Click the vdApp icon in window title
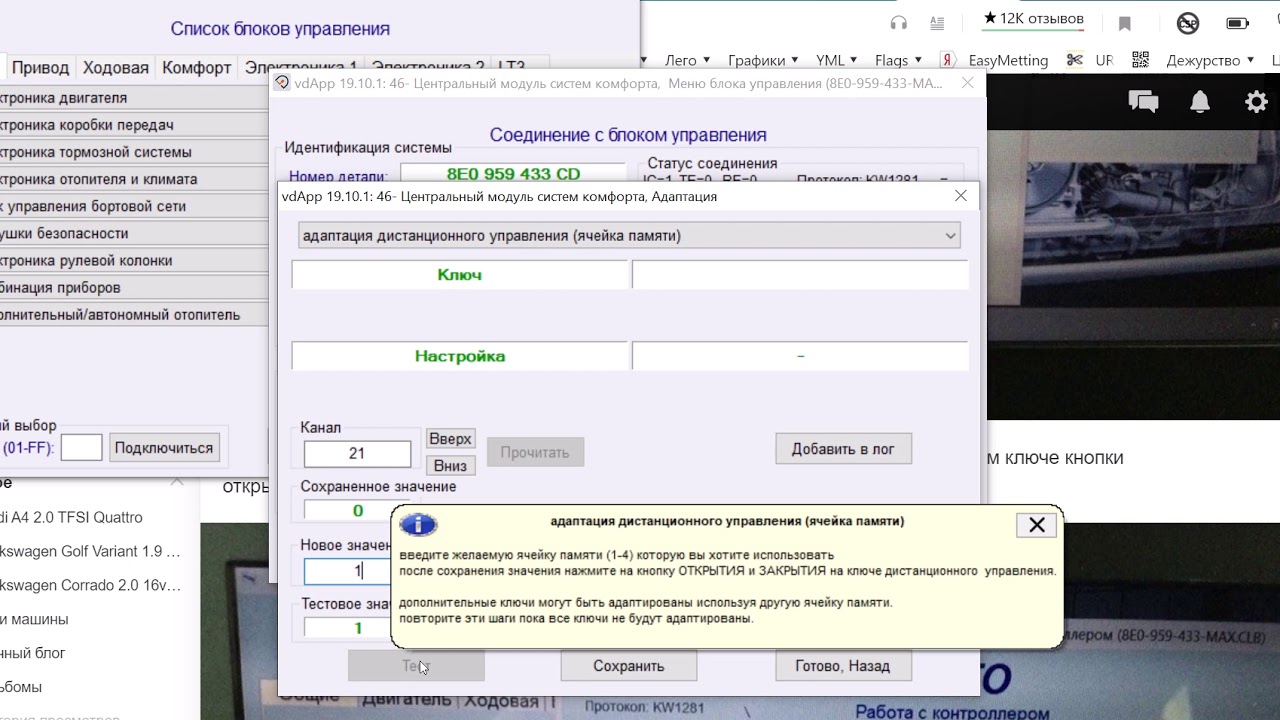 pos(282,83)
